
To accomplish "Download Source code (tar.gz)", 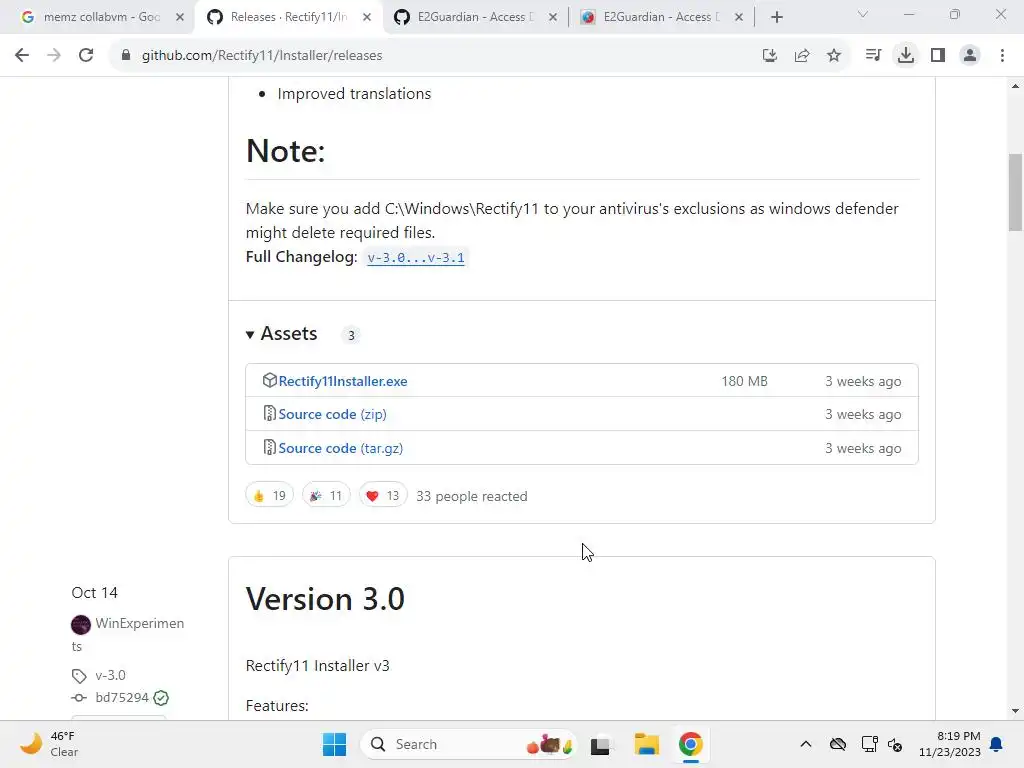I will coord(341,448).
